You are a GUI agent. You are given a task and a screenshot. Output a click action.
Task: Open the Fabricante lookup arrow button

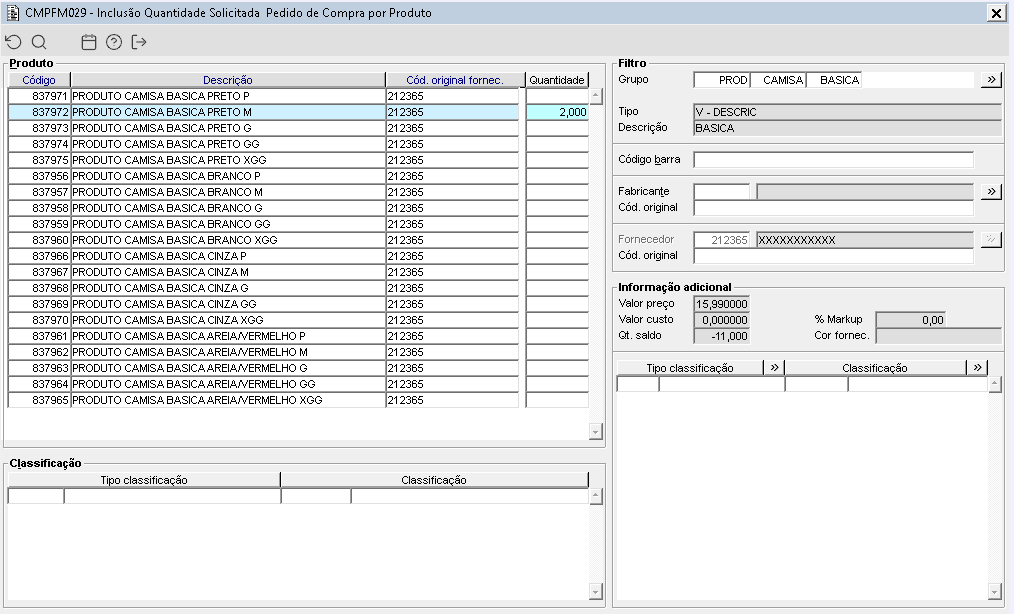click(x=991, y=192)
